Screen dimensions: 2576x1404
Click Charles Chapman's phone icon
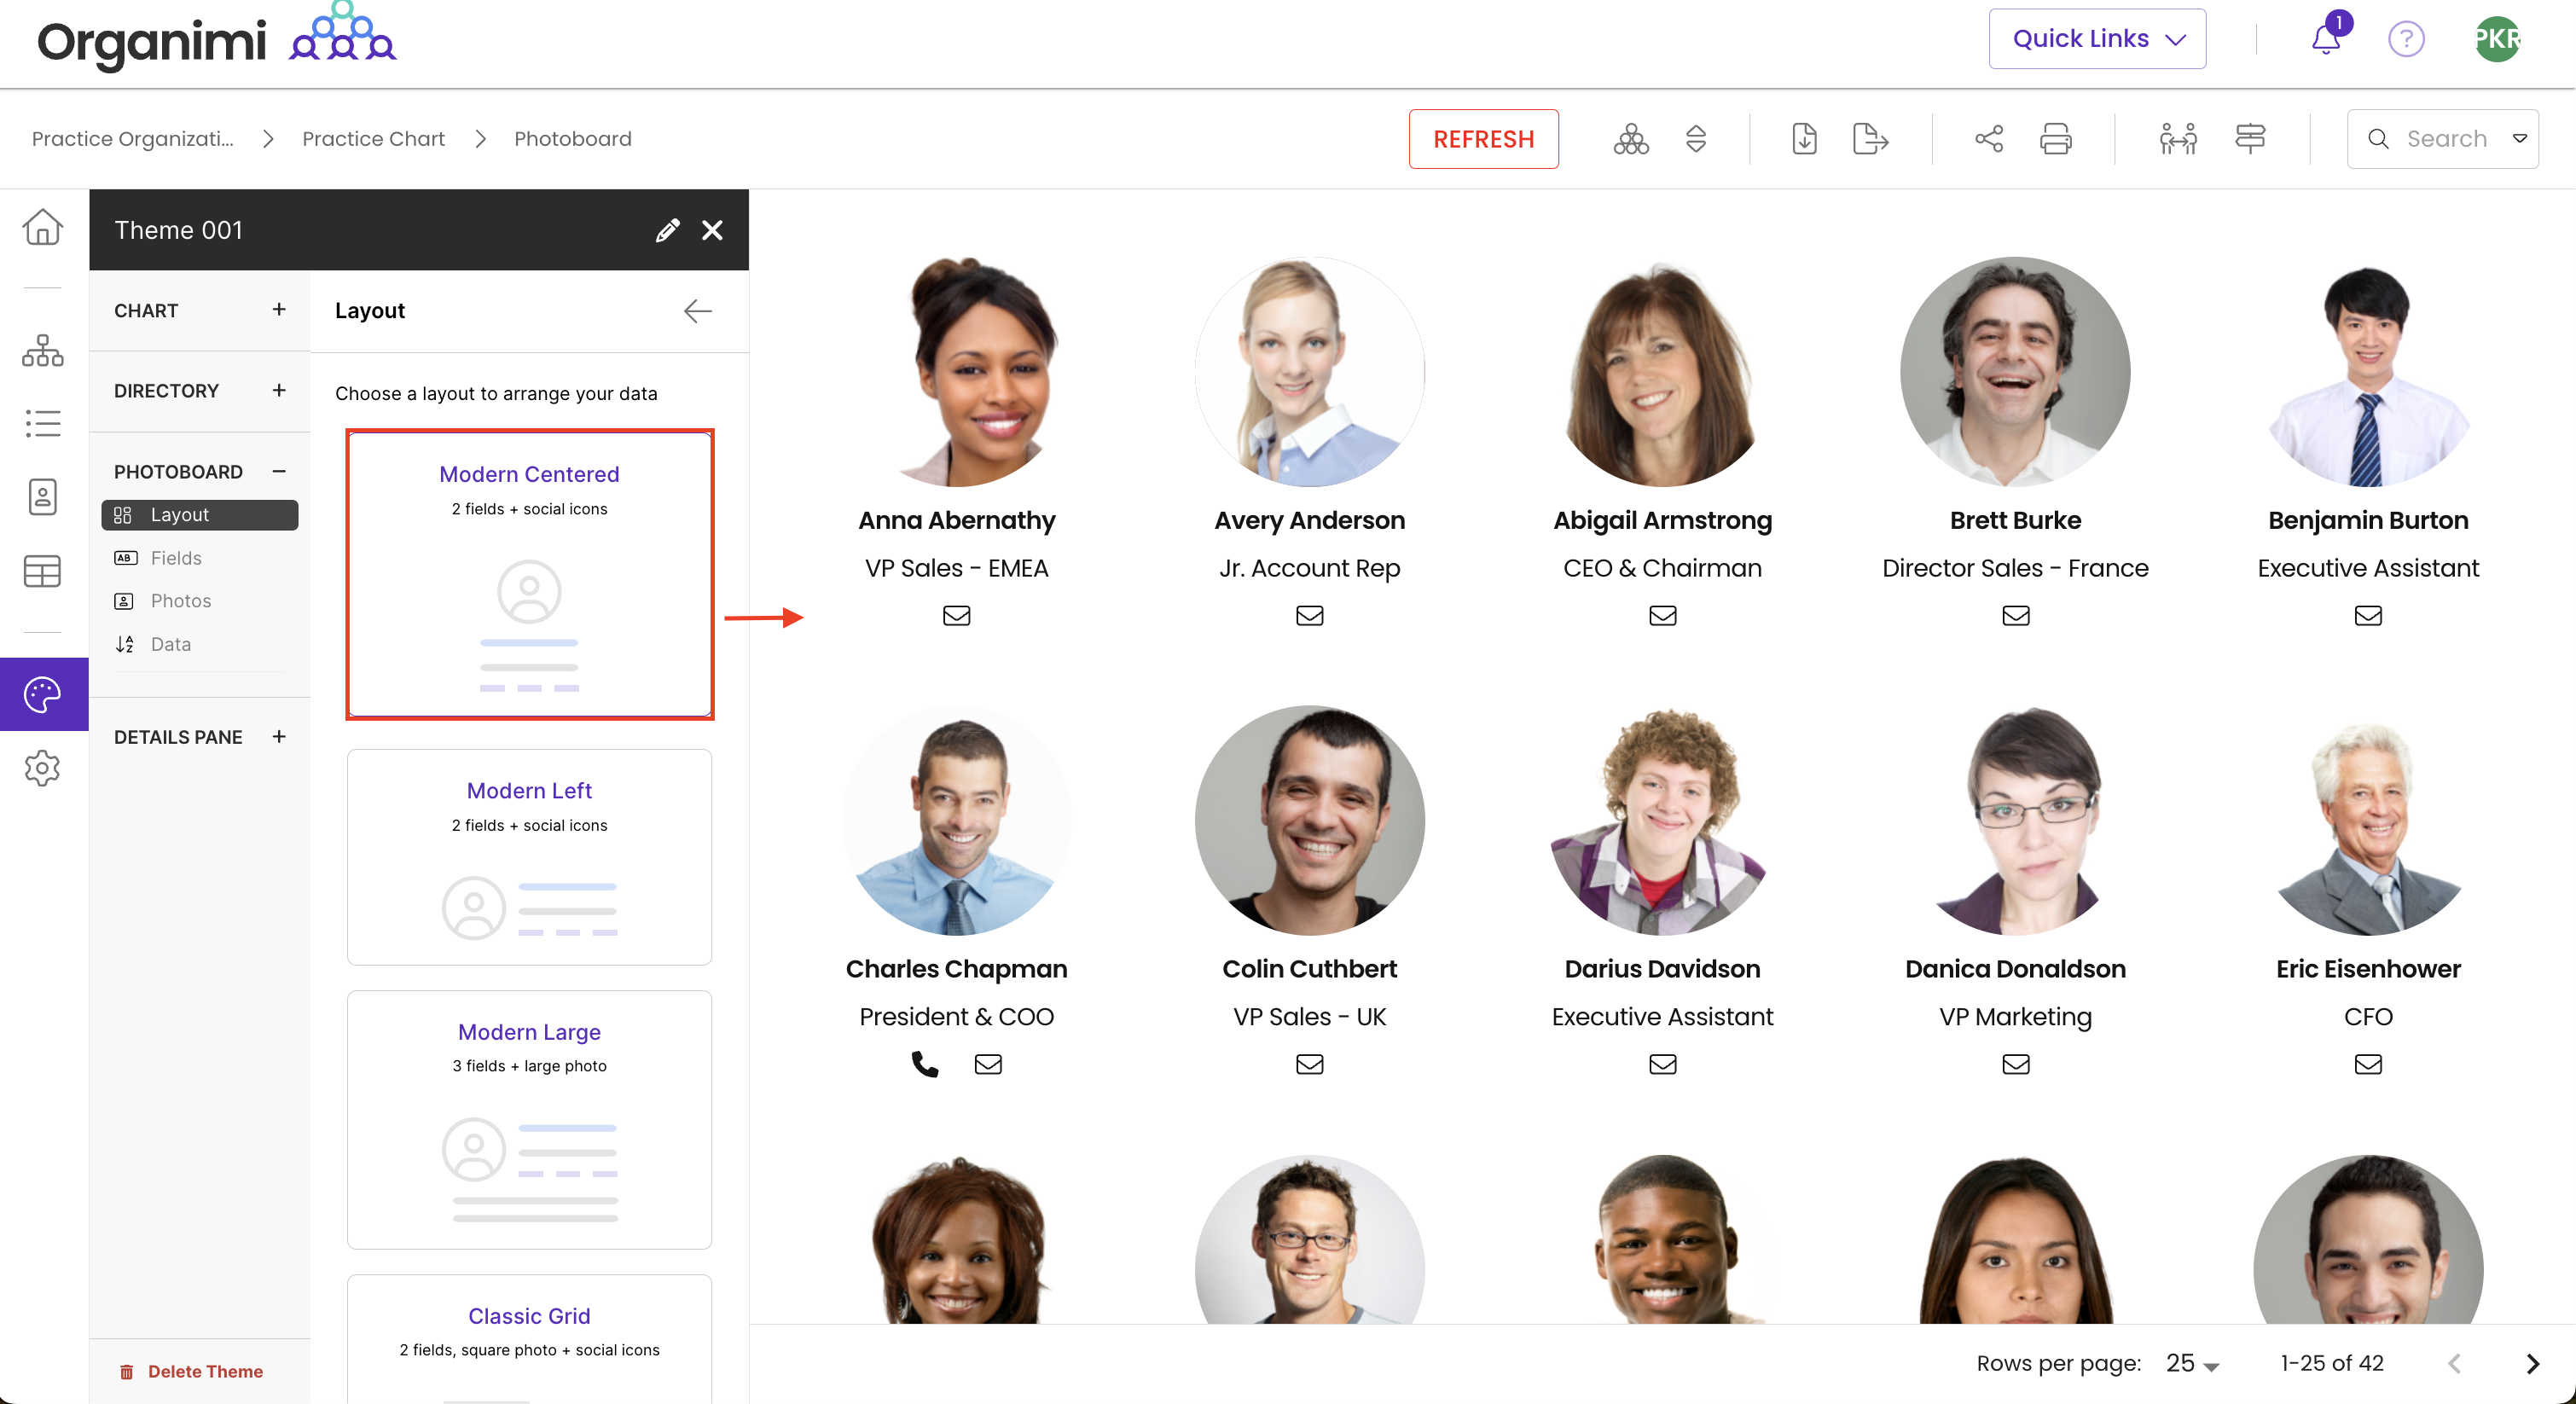(925, 1064)
